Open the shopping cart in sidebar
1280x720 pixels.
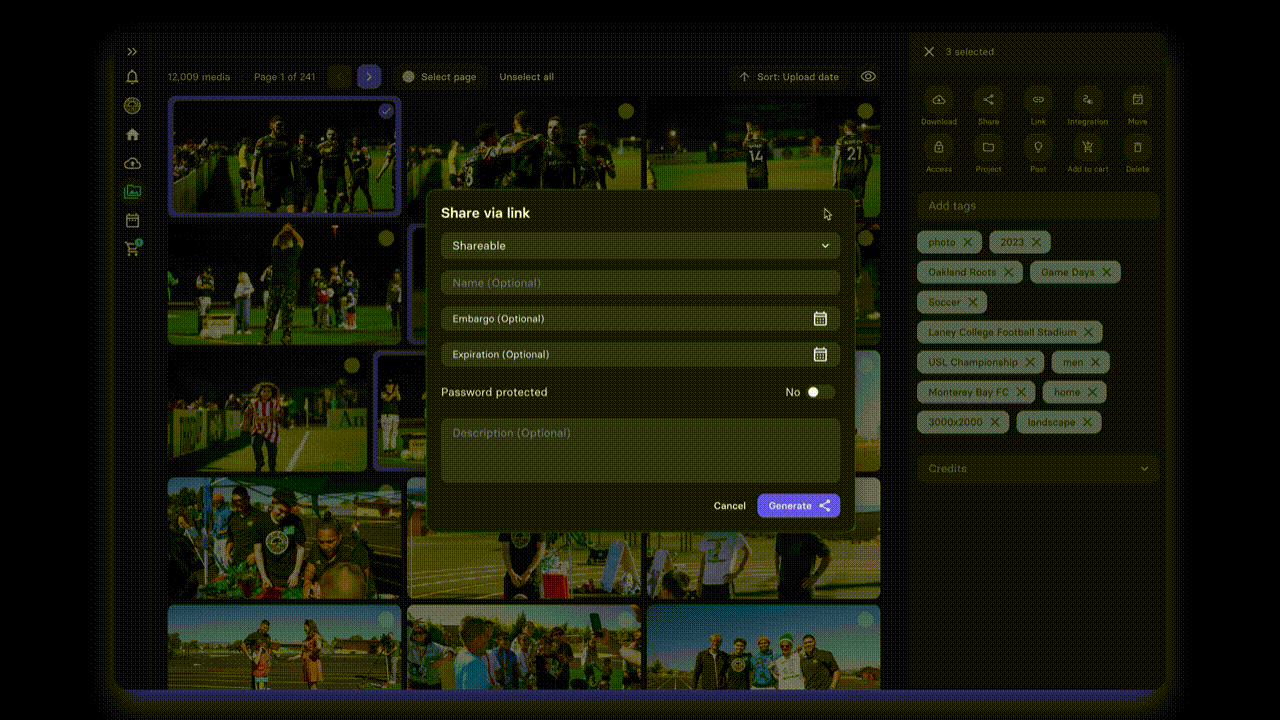(132, 249)
